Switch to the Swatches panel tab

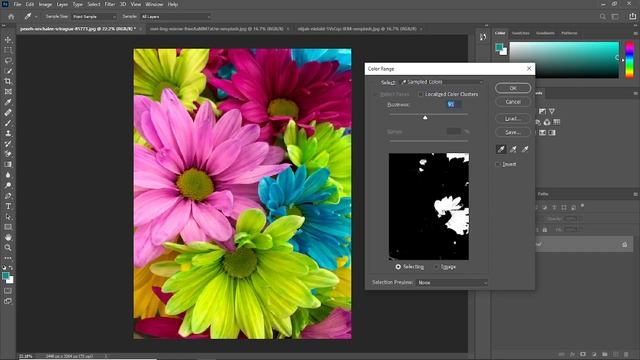coord(520,33)
